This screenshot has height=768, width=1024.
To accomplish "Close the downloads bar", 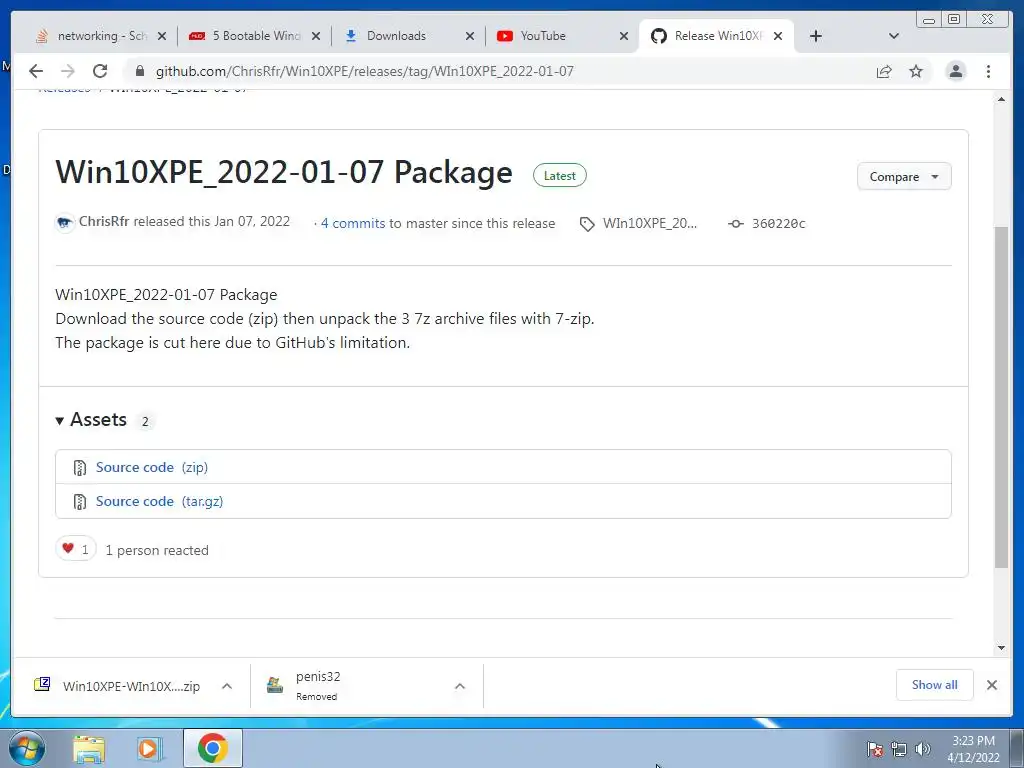I will pyautogui.click(x=991, y=685).
